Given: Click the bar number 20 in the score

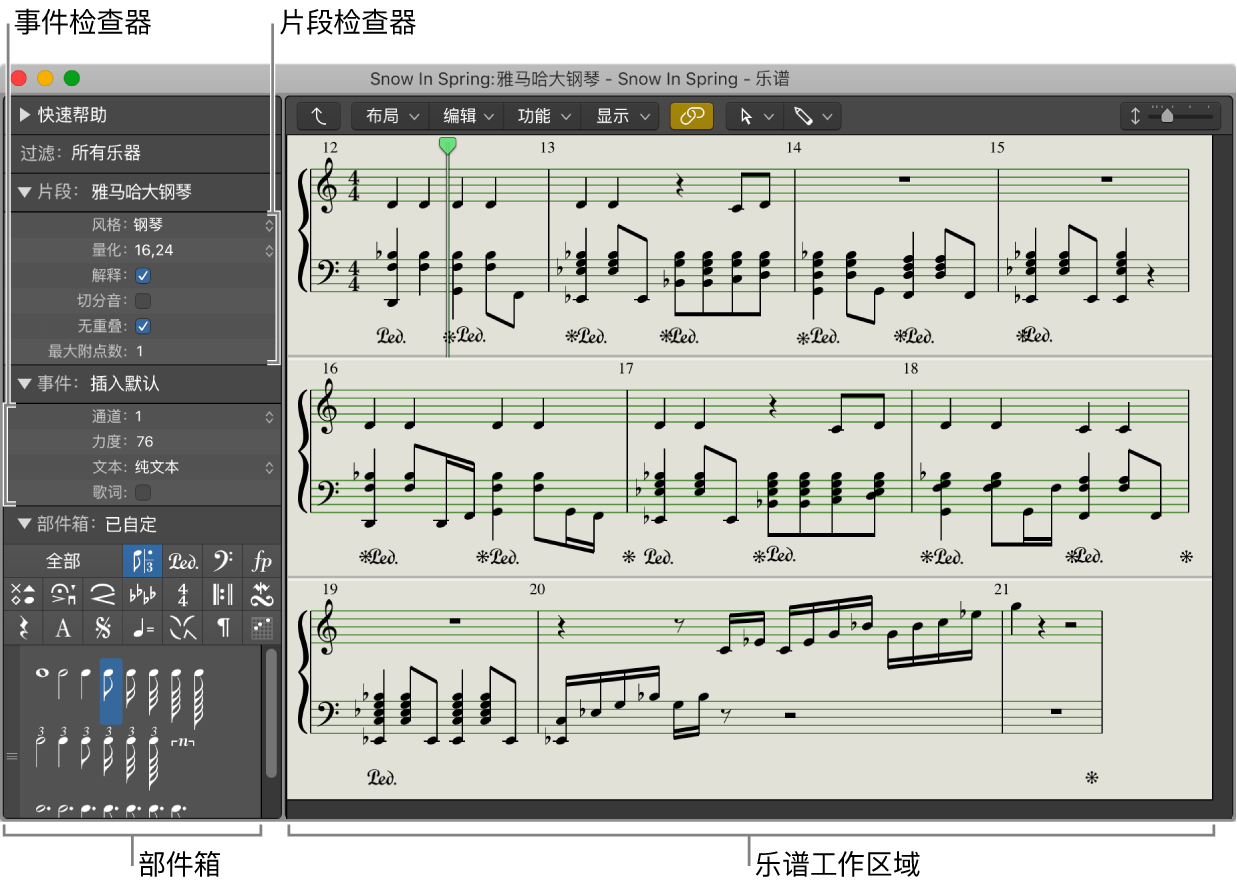Looking at the screenshot, I should pyautogui.click(x=537, y=589).
